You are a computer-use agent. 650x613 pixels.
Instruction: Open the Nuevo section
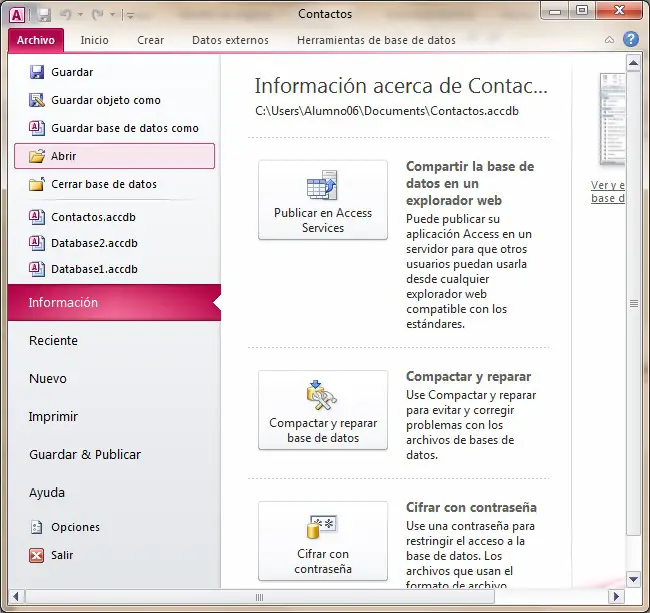(x=48, y=379)
